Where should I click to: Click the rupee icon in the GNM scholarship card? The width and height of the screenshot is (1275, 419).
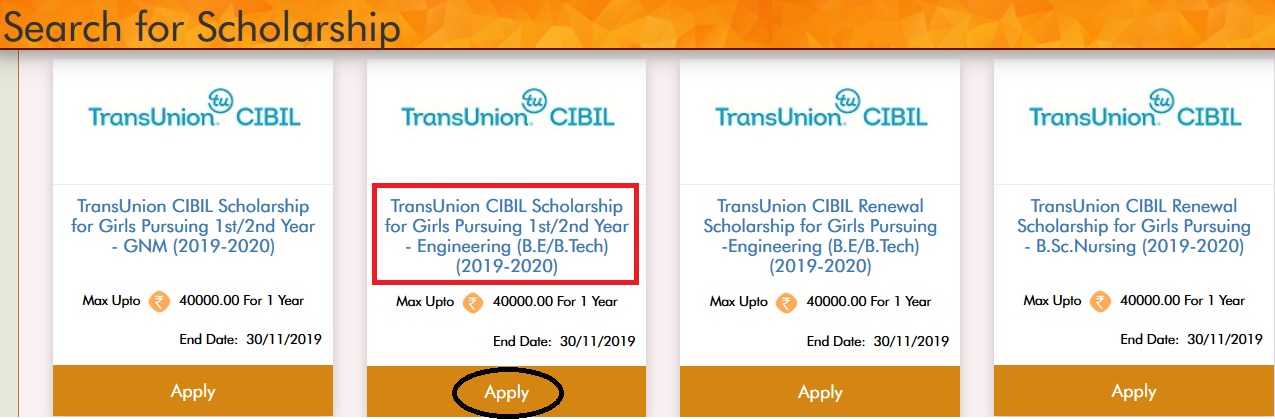coord(159,301)
